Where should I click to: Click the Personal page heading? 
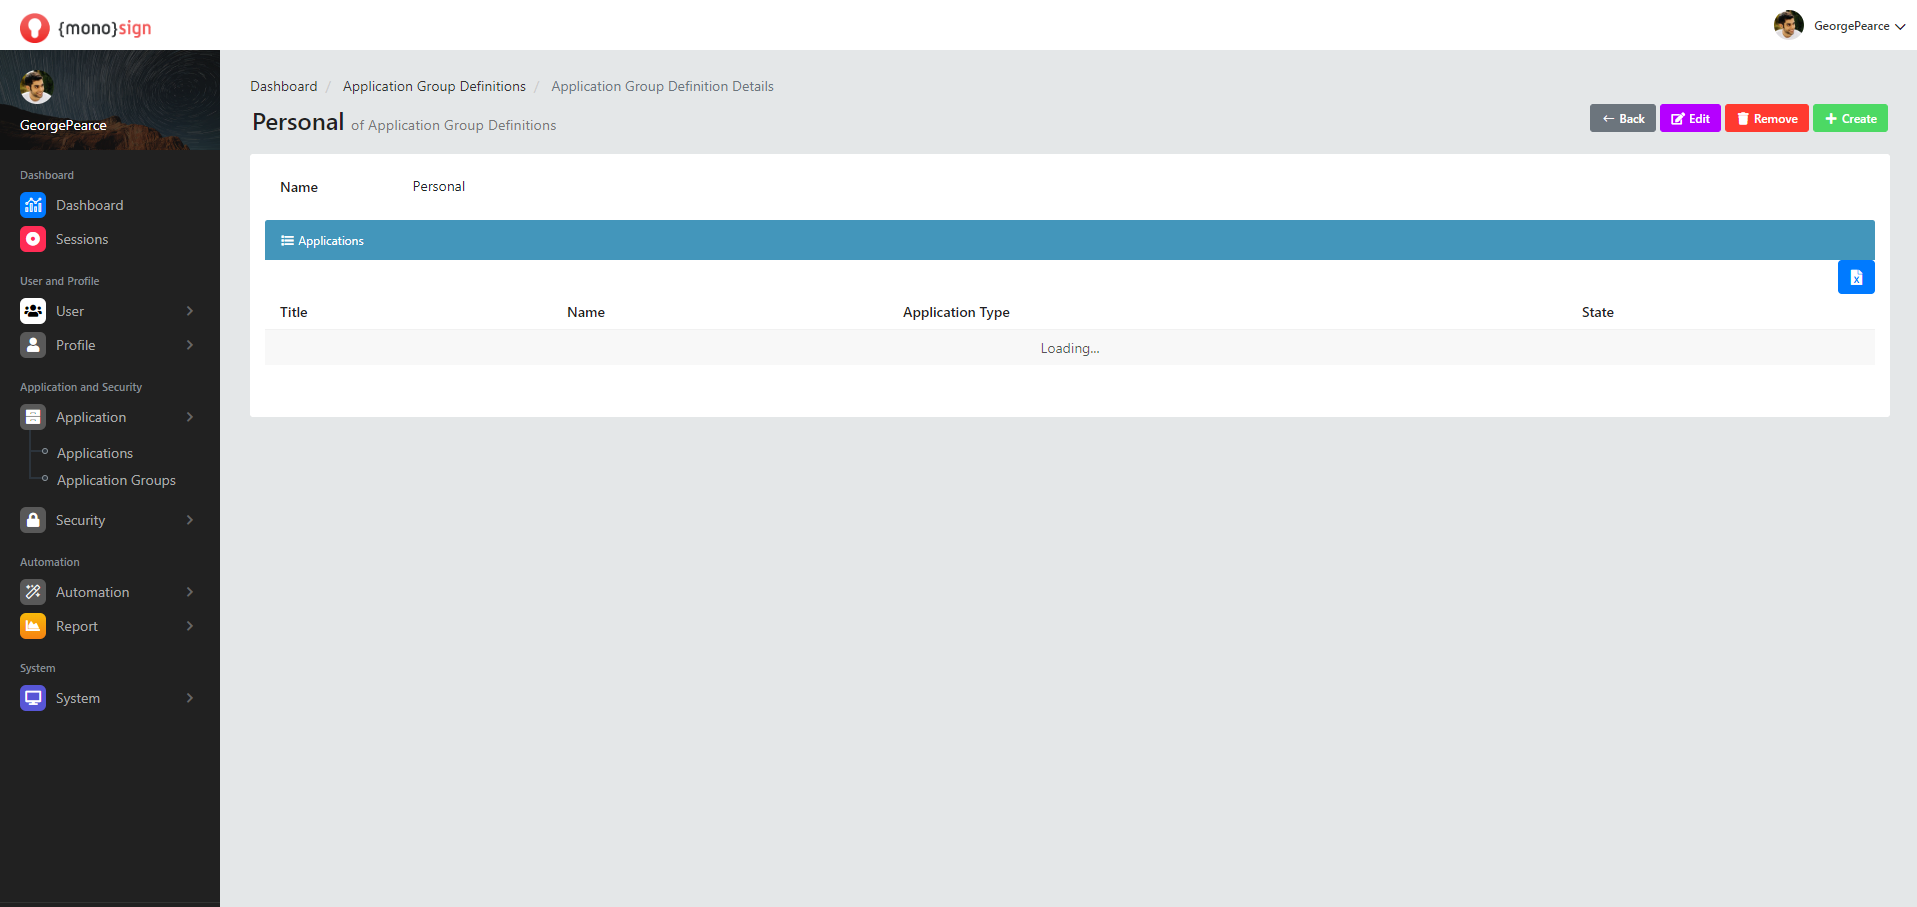coord(298,122)
